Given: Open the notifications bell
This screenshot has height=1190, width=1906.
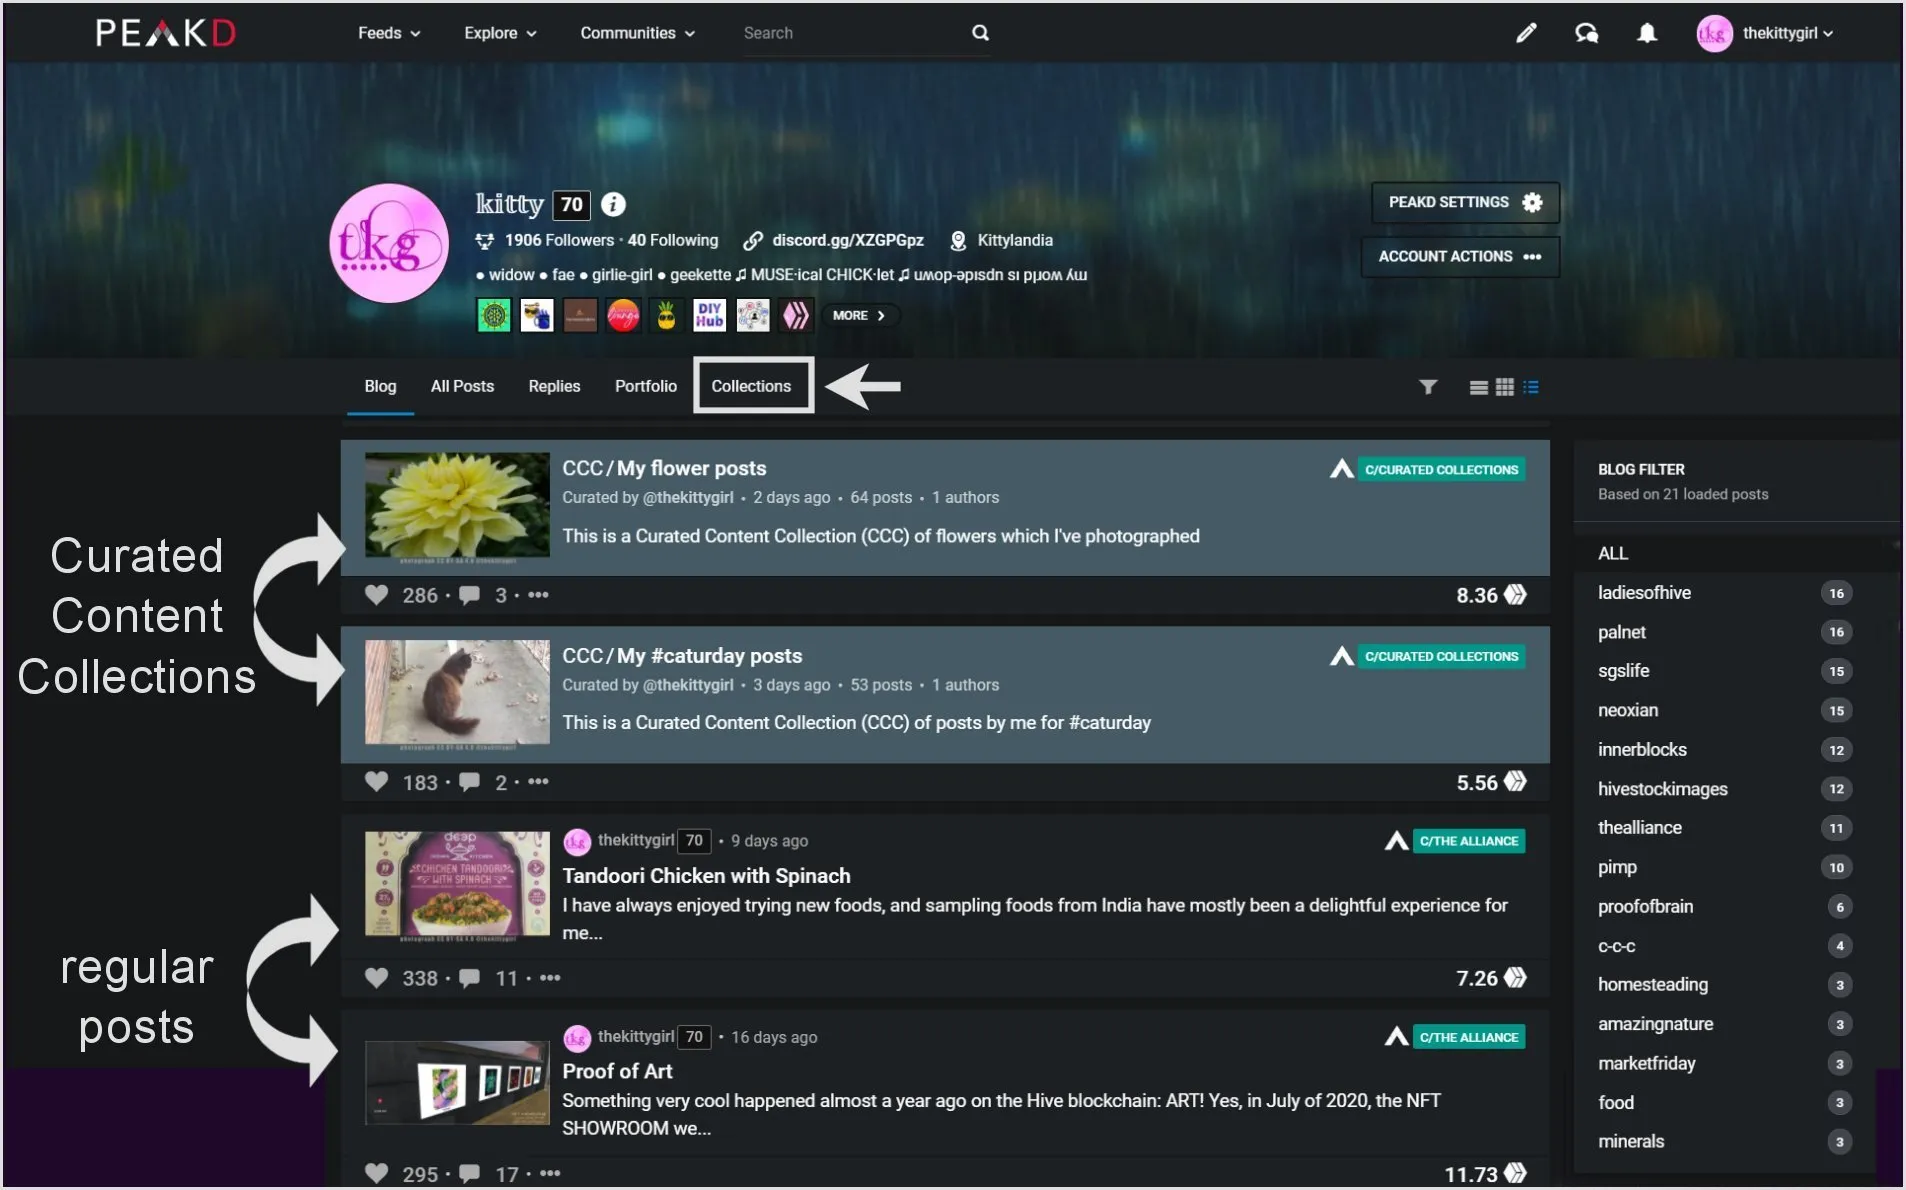Looking at the screenshot, I should 1647,33.
